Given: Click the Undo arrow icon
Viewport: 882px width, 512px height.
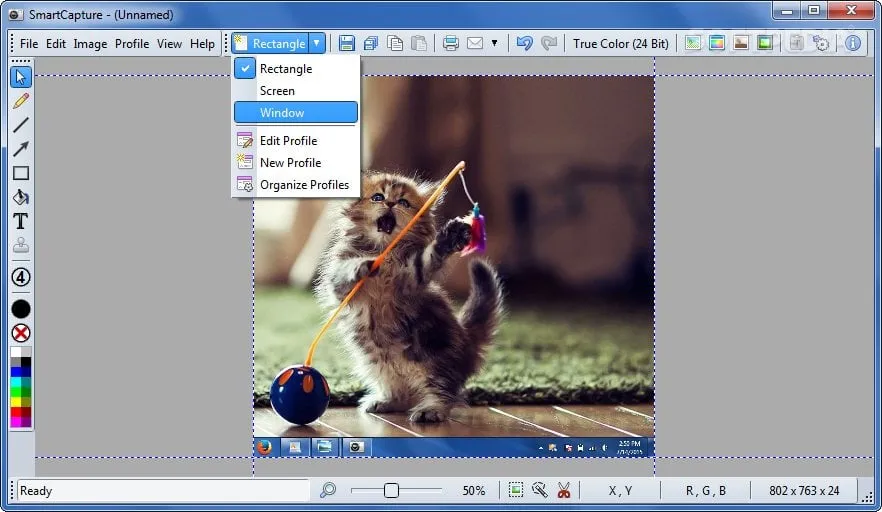Looking at the screenshot, I should [524, 43].
